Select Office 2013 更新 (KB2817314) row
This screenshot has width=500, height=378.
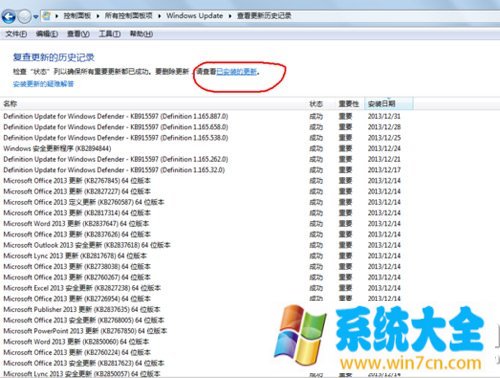[202, 213]
